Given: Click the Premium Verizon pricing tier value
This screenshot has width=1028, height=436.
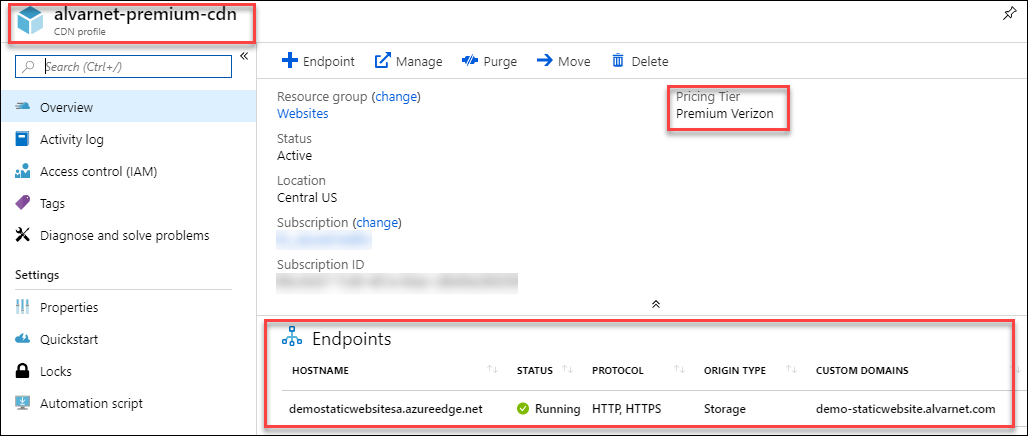Looking at the screenshot, I should pyautogui.click(x=724, y=113).
